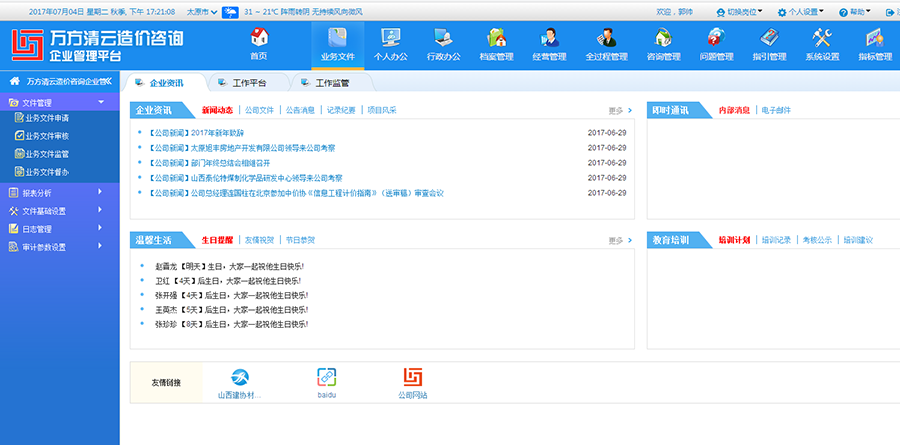Open the baidu friendly link icon
Screen dimensions: 900x445
pyautogui.click(x=327, y=377)
